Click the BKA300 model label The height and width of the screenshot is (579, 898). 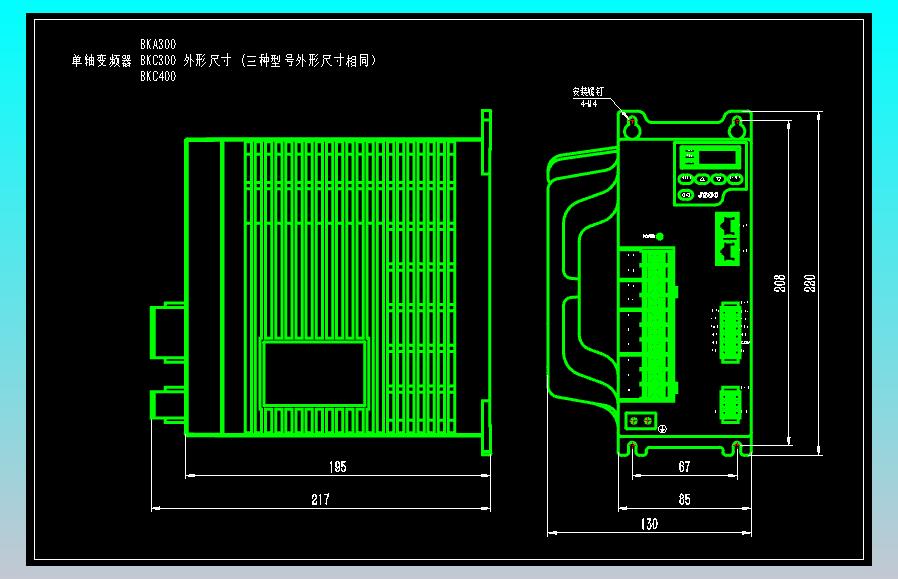158,45
